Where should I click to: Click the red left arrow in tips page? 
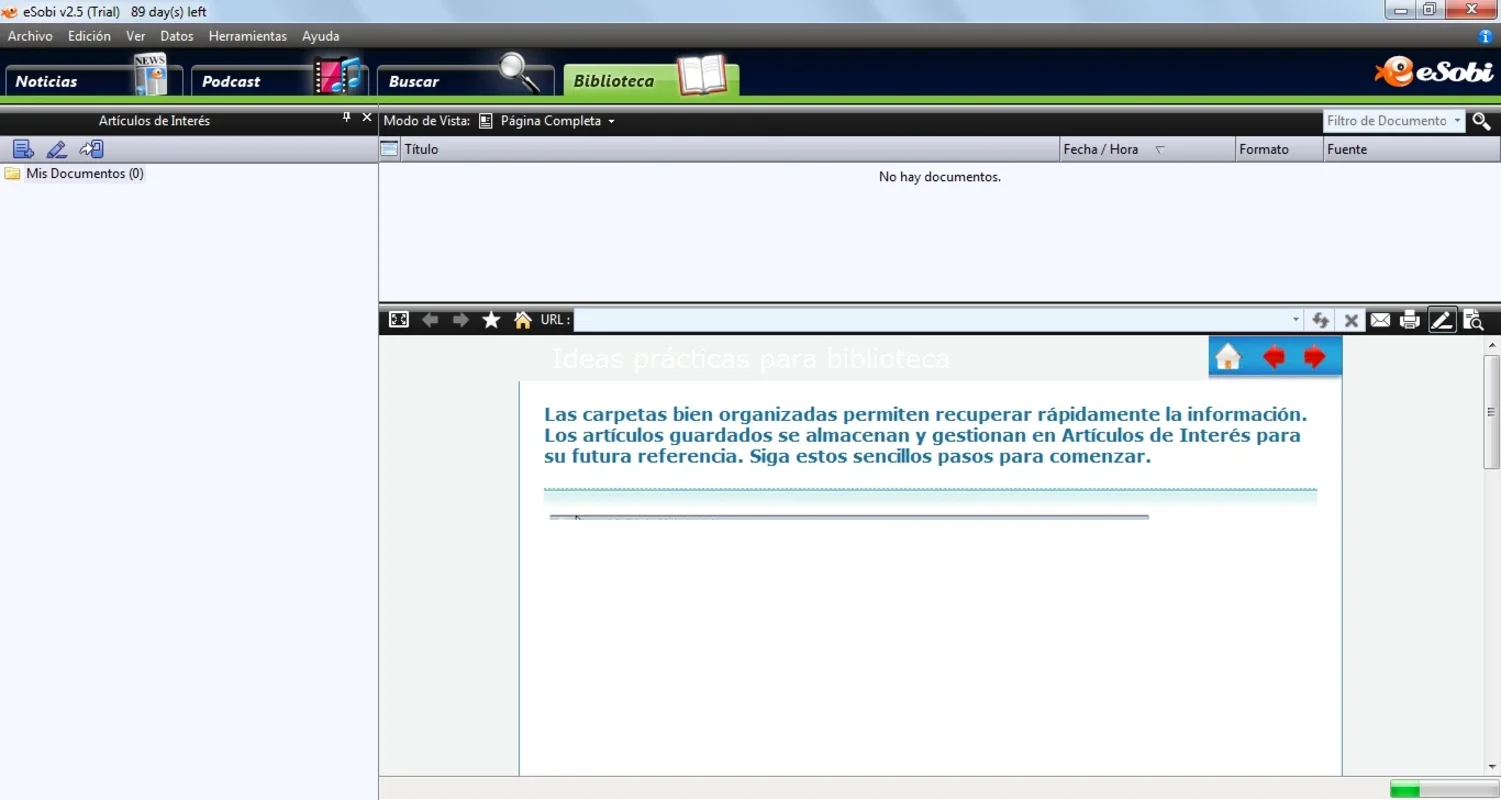click(1273, 357)
